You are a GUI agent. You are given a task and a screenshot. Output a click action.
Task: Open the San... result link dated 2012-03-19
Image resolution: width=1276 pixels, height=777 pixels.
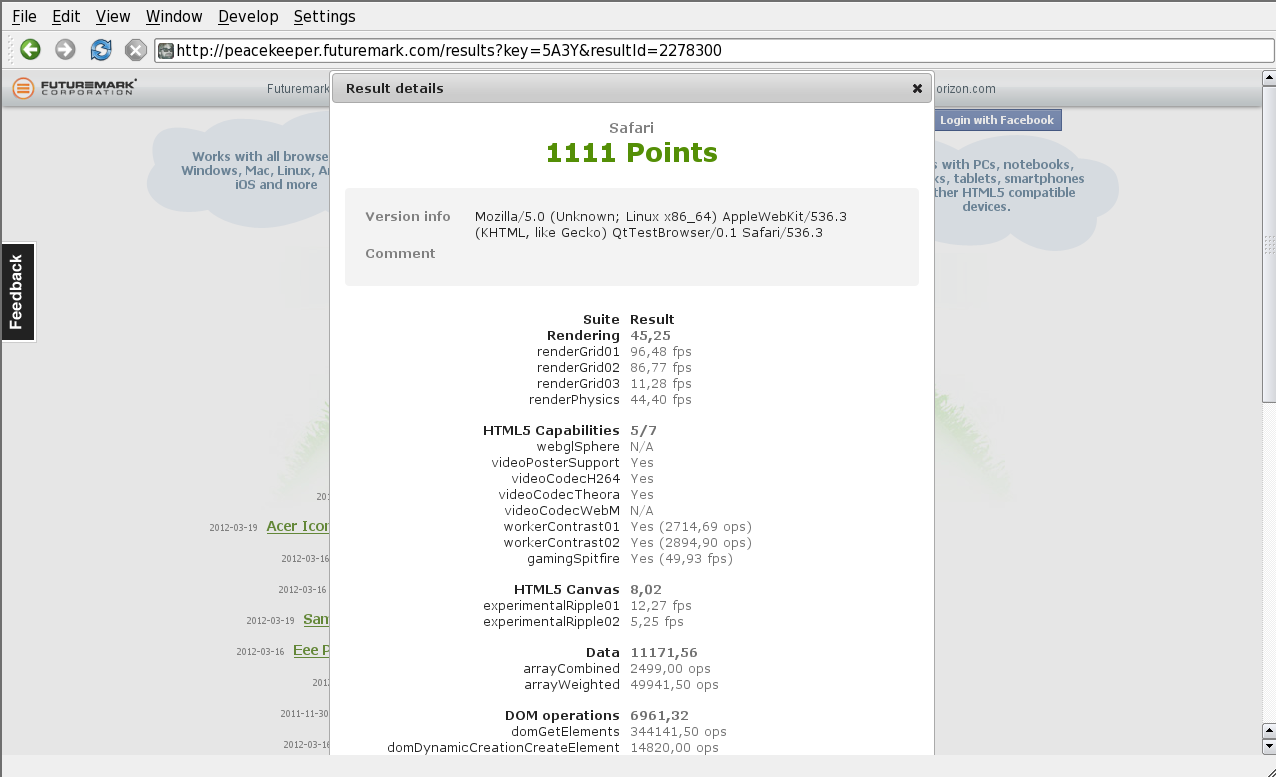tap(316, 619)
